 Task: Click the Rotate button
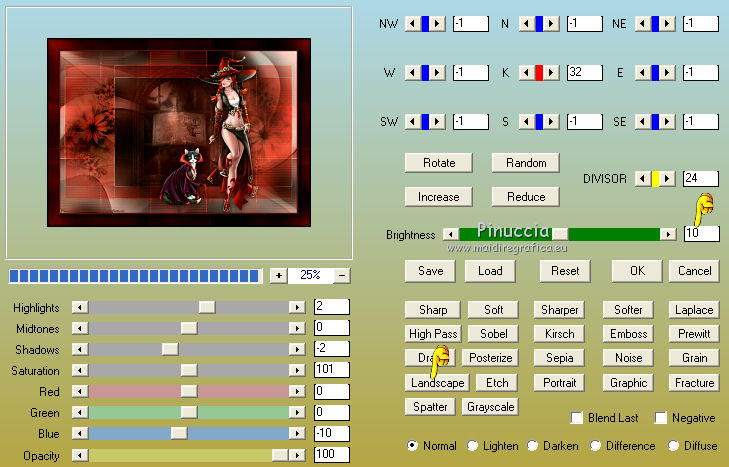coord(439,163)
